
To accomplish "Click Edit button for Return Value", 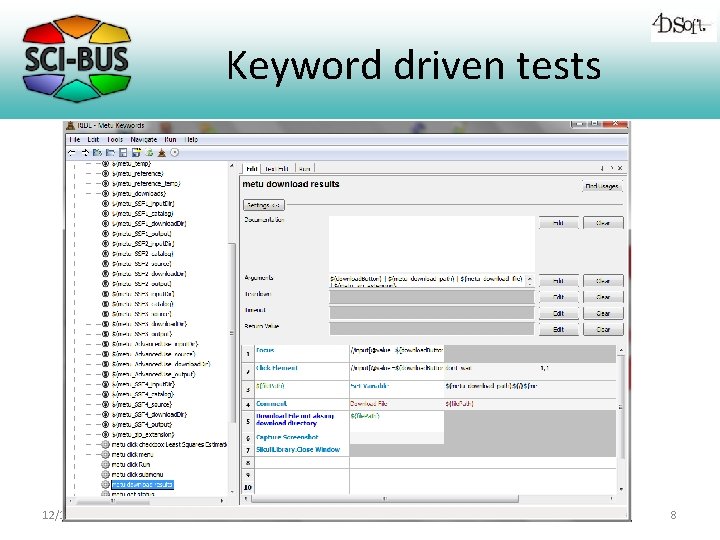I will click(x=558, y=329).
